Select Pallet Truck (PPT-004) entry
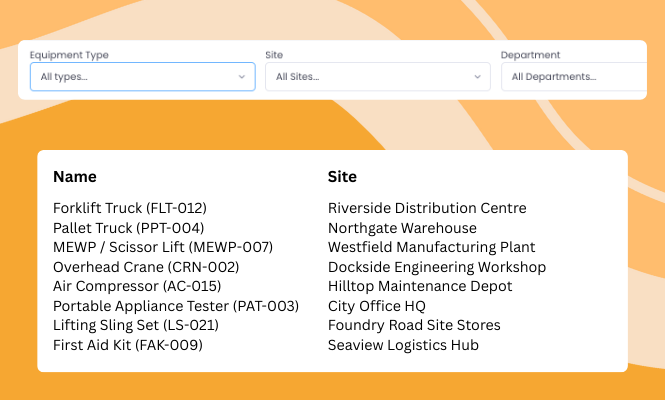 [127, 228]
